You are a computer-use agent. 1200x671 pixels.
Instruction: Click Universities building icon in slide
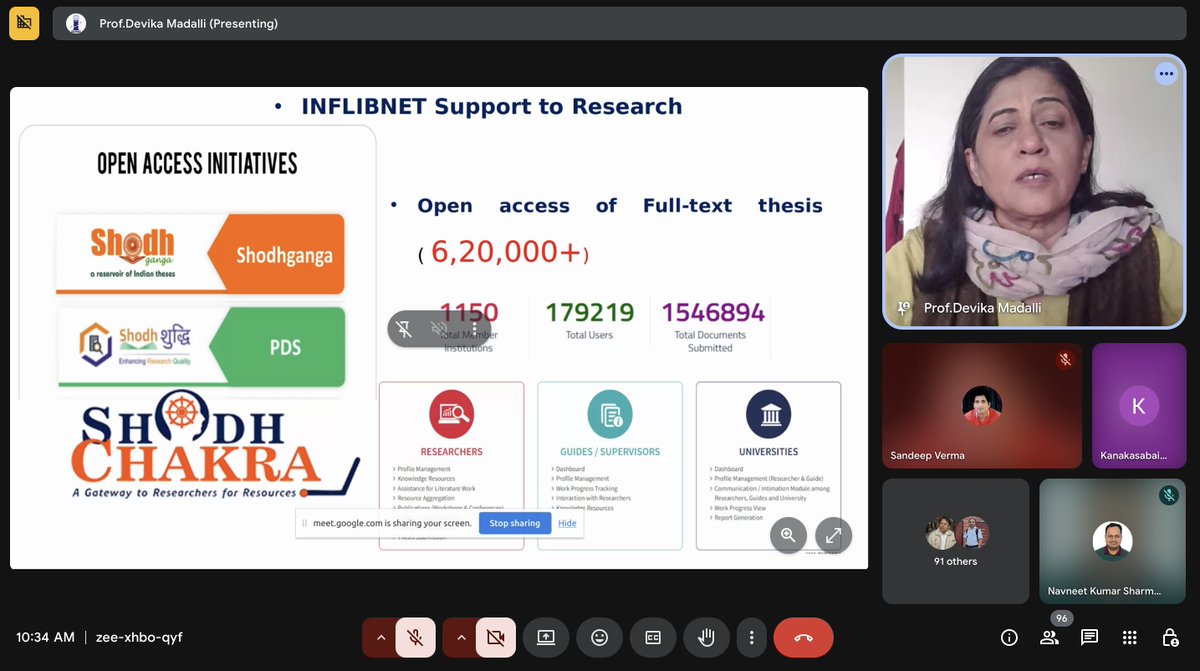click(x=768, y=414)
